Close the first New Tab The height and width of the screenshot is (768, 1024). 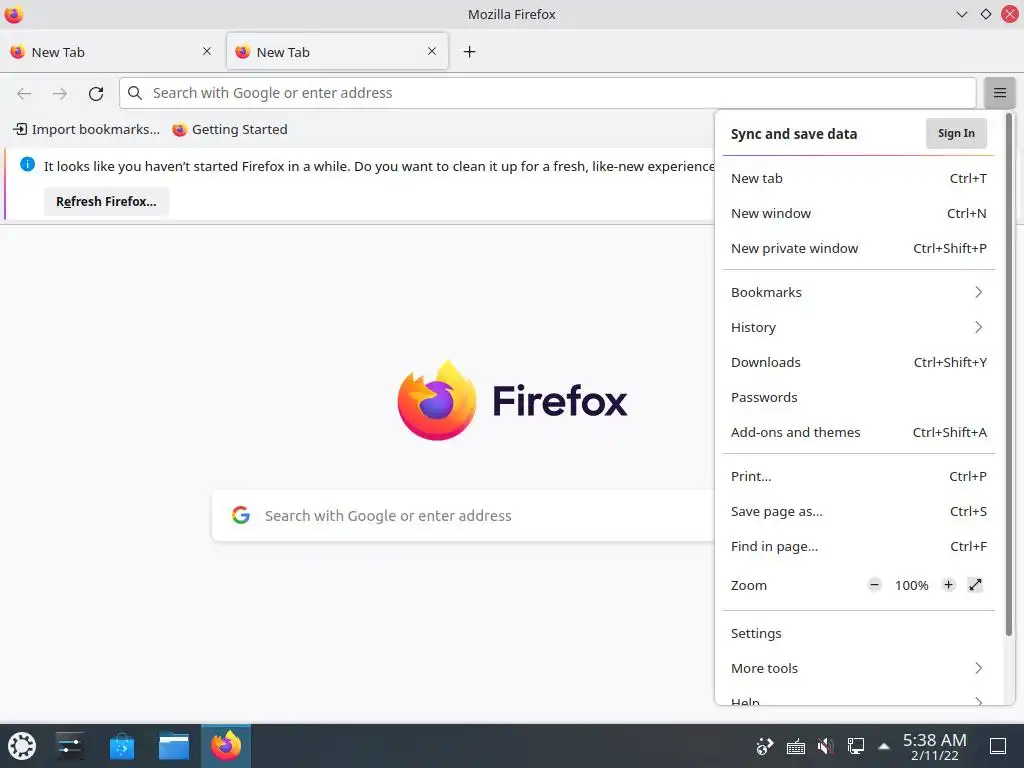[x=207, y=51]
